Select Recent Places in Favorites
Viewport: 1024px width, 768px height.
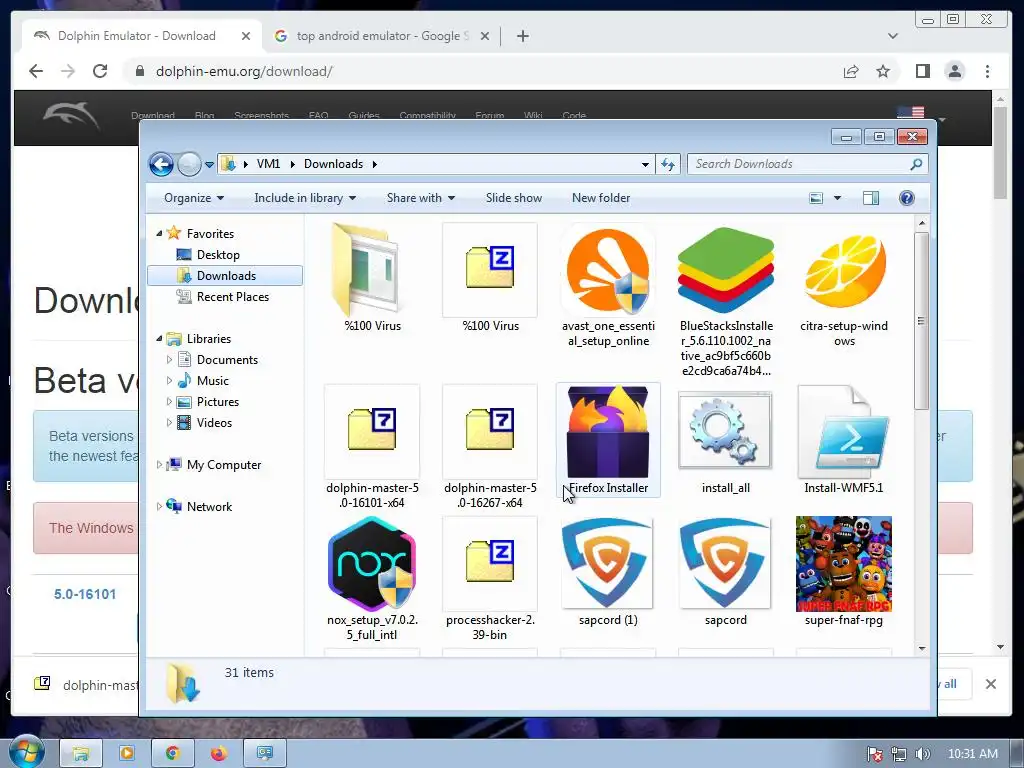(x=232, y=296)
